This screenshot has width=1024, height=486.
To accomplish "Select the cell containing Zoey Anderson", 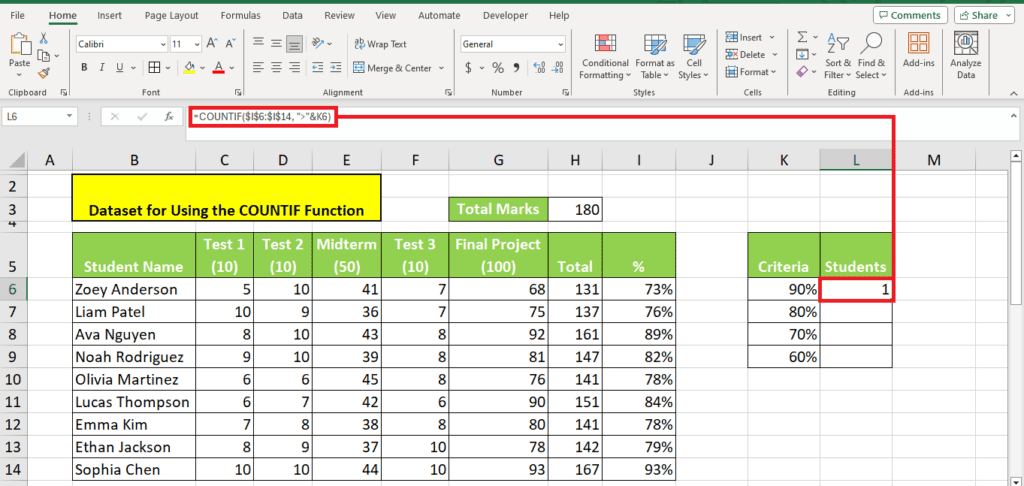I will click(x=134, y=289).
